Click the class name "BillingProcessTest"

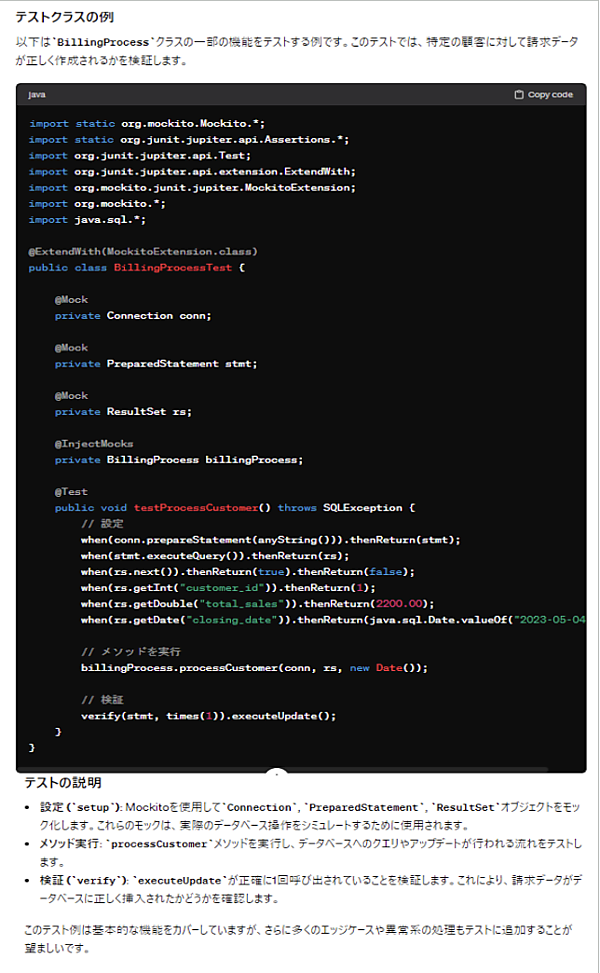172,267
